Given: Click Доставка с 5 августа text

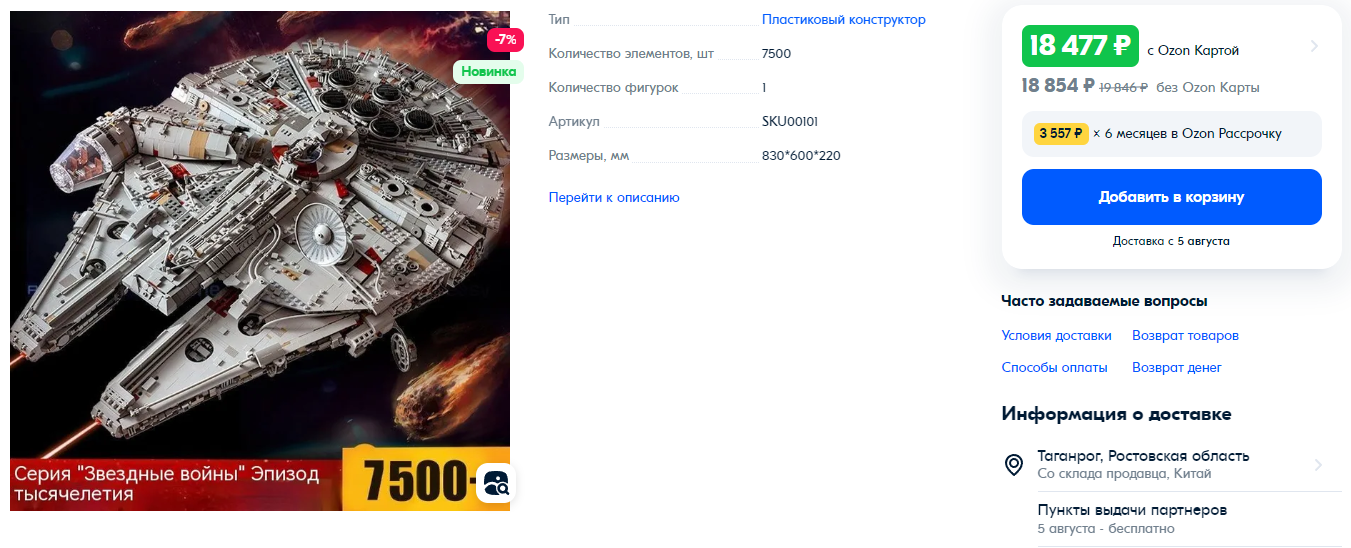Looking at the screenshot, I should point(1171,241).
